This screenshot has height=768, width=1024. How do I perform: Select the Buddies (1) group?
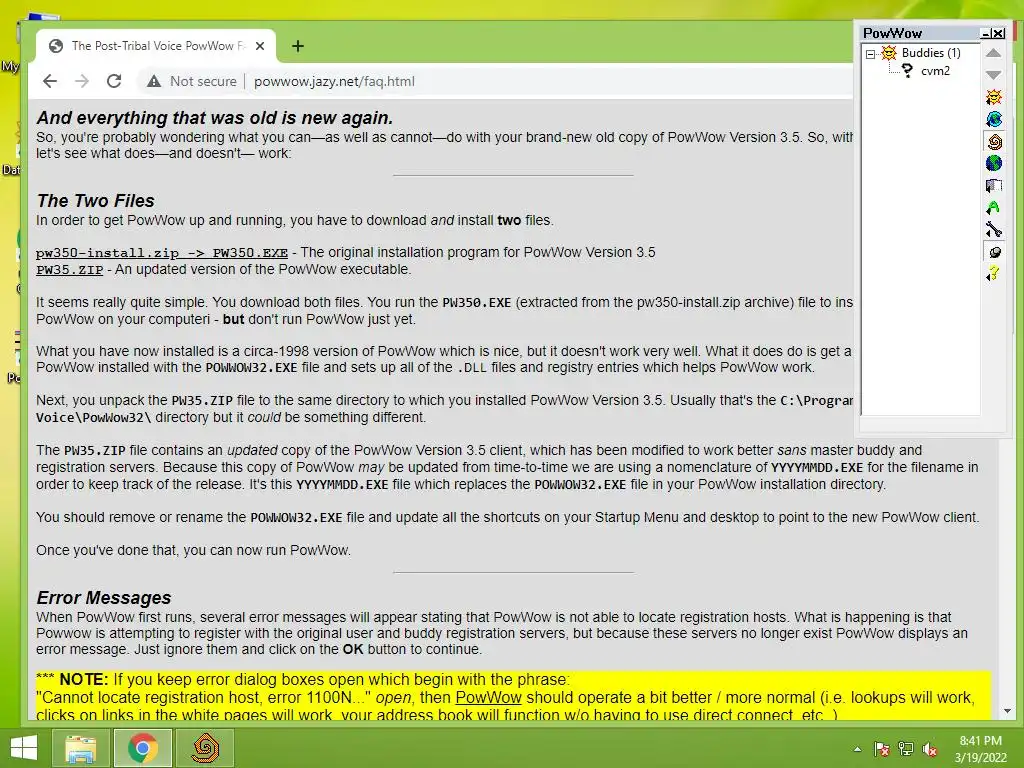pyautogui.click(x=931, y=53)
